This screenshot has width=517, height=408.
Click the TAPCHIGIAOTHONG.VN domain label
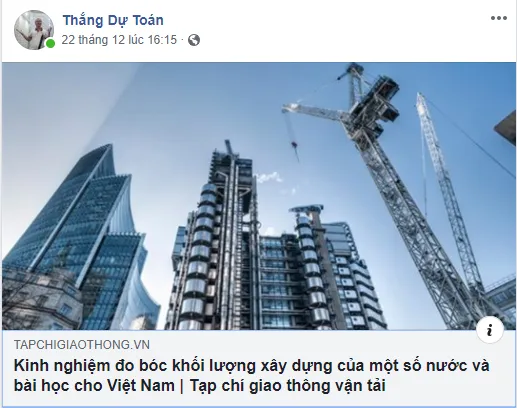(x=82, y=345)
